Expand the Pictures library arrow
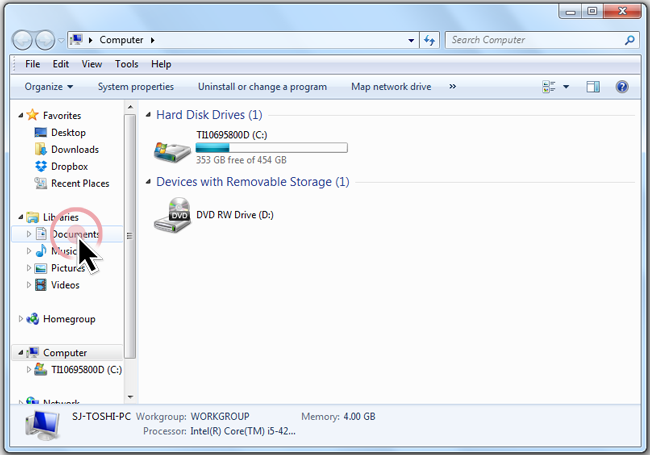 click(29, 268)
